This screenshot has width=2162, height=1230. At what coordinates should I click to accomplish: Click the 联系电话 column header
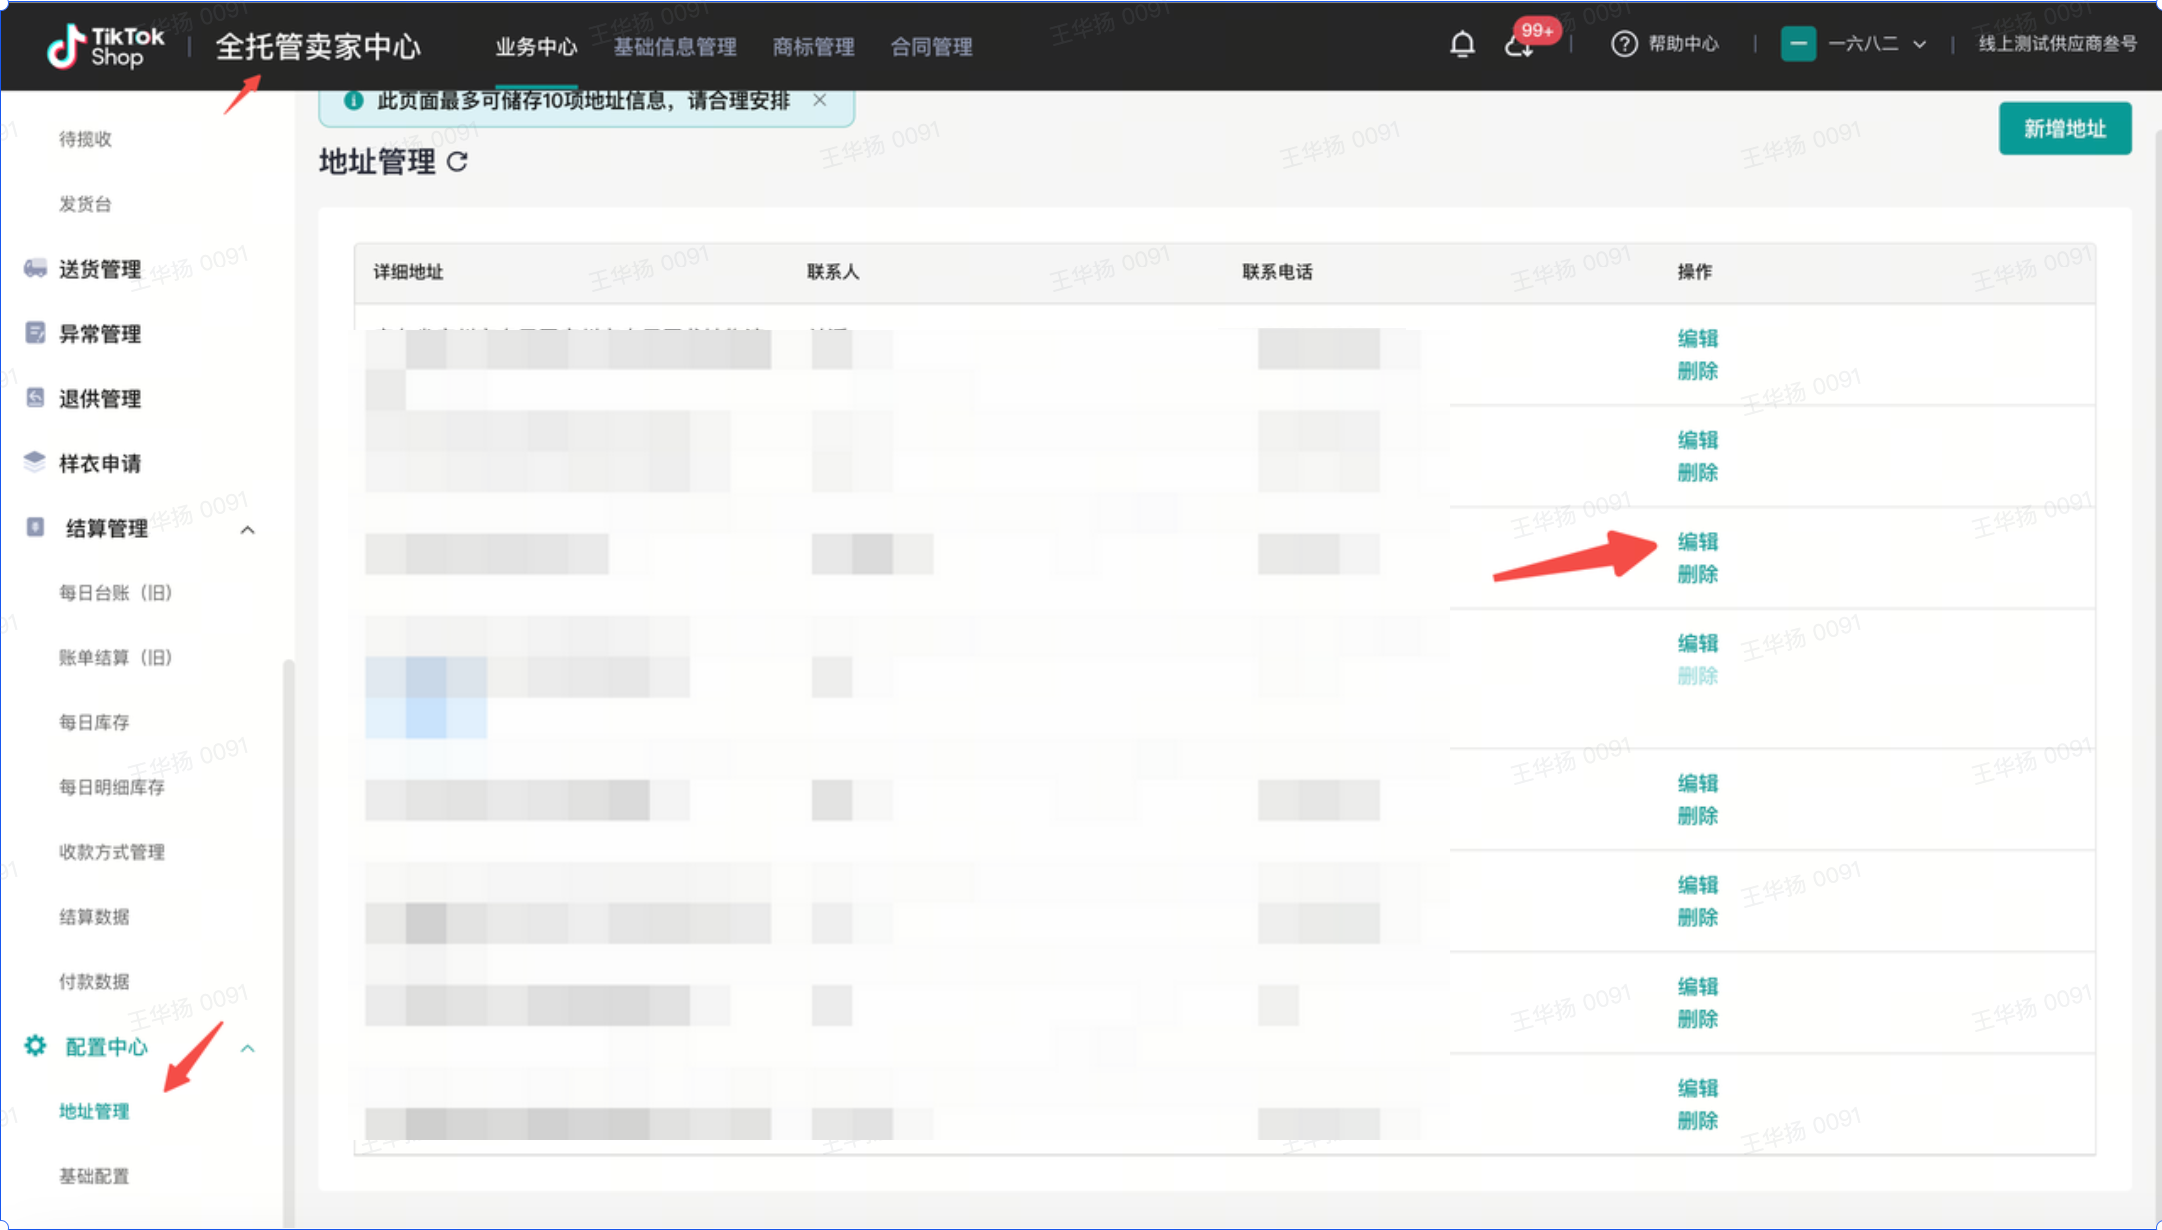[x=1277, y=272]
